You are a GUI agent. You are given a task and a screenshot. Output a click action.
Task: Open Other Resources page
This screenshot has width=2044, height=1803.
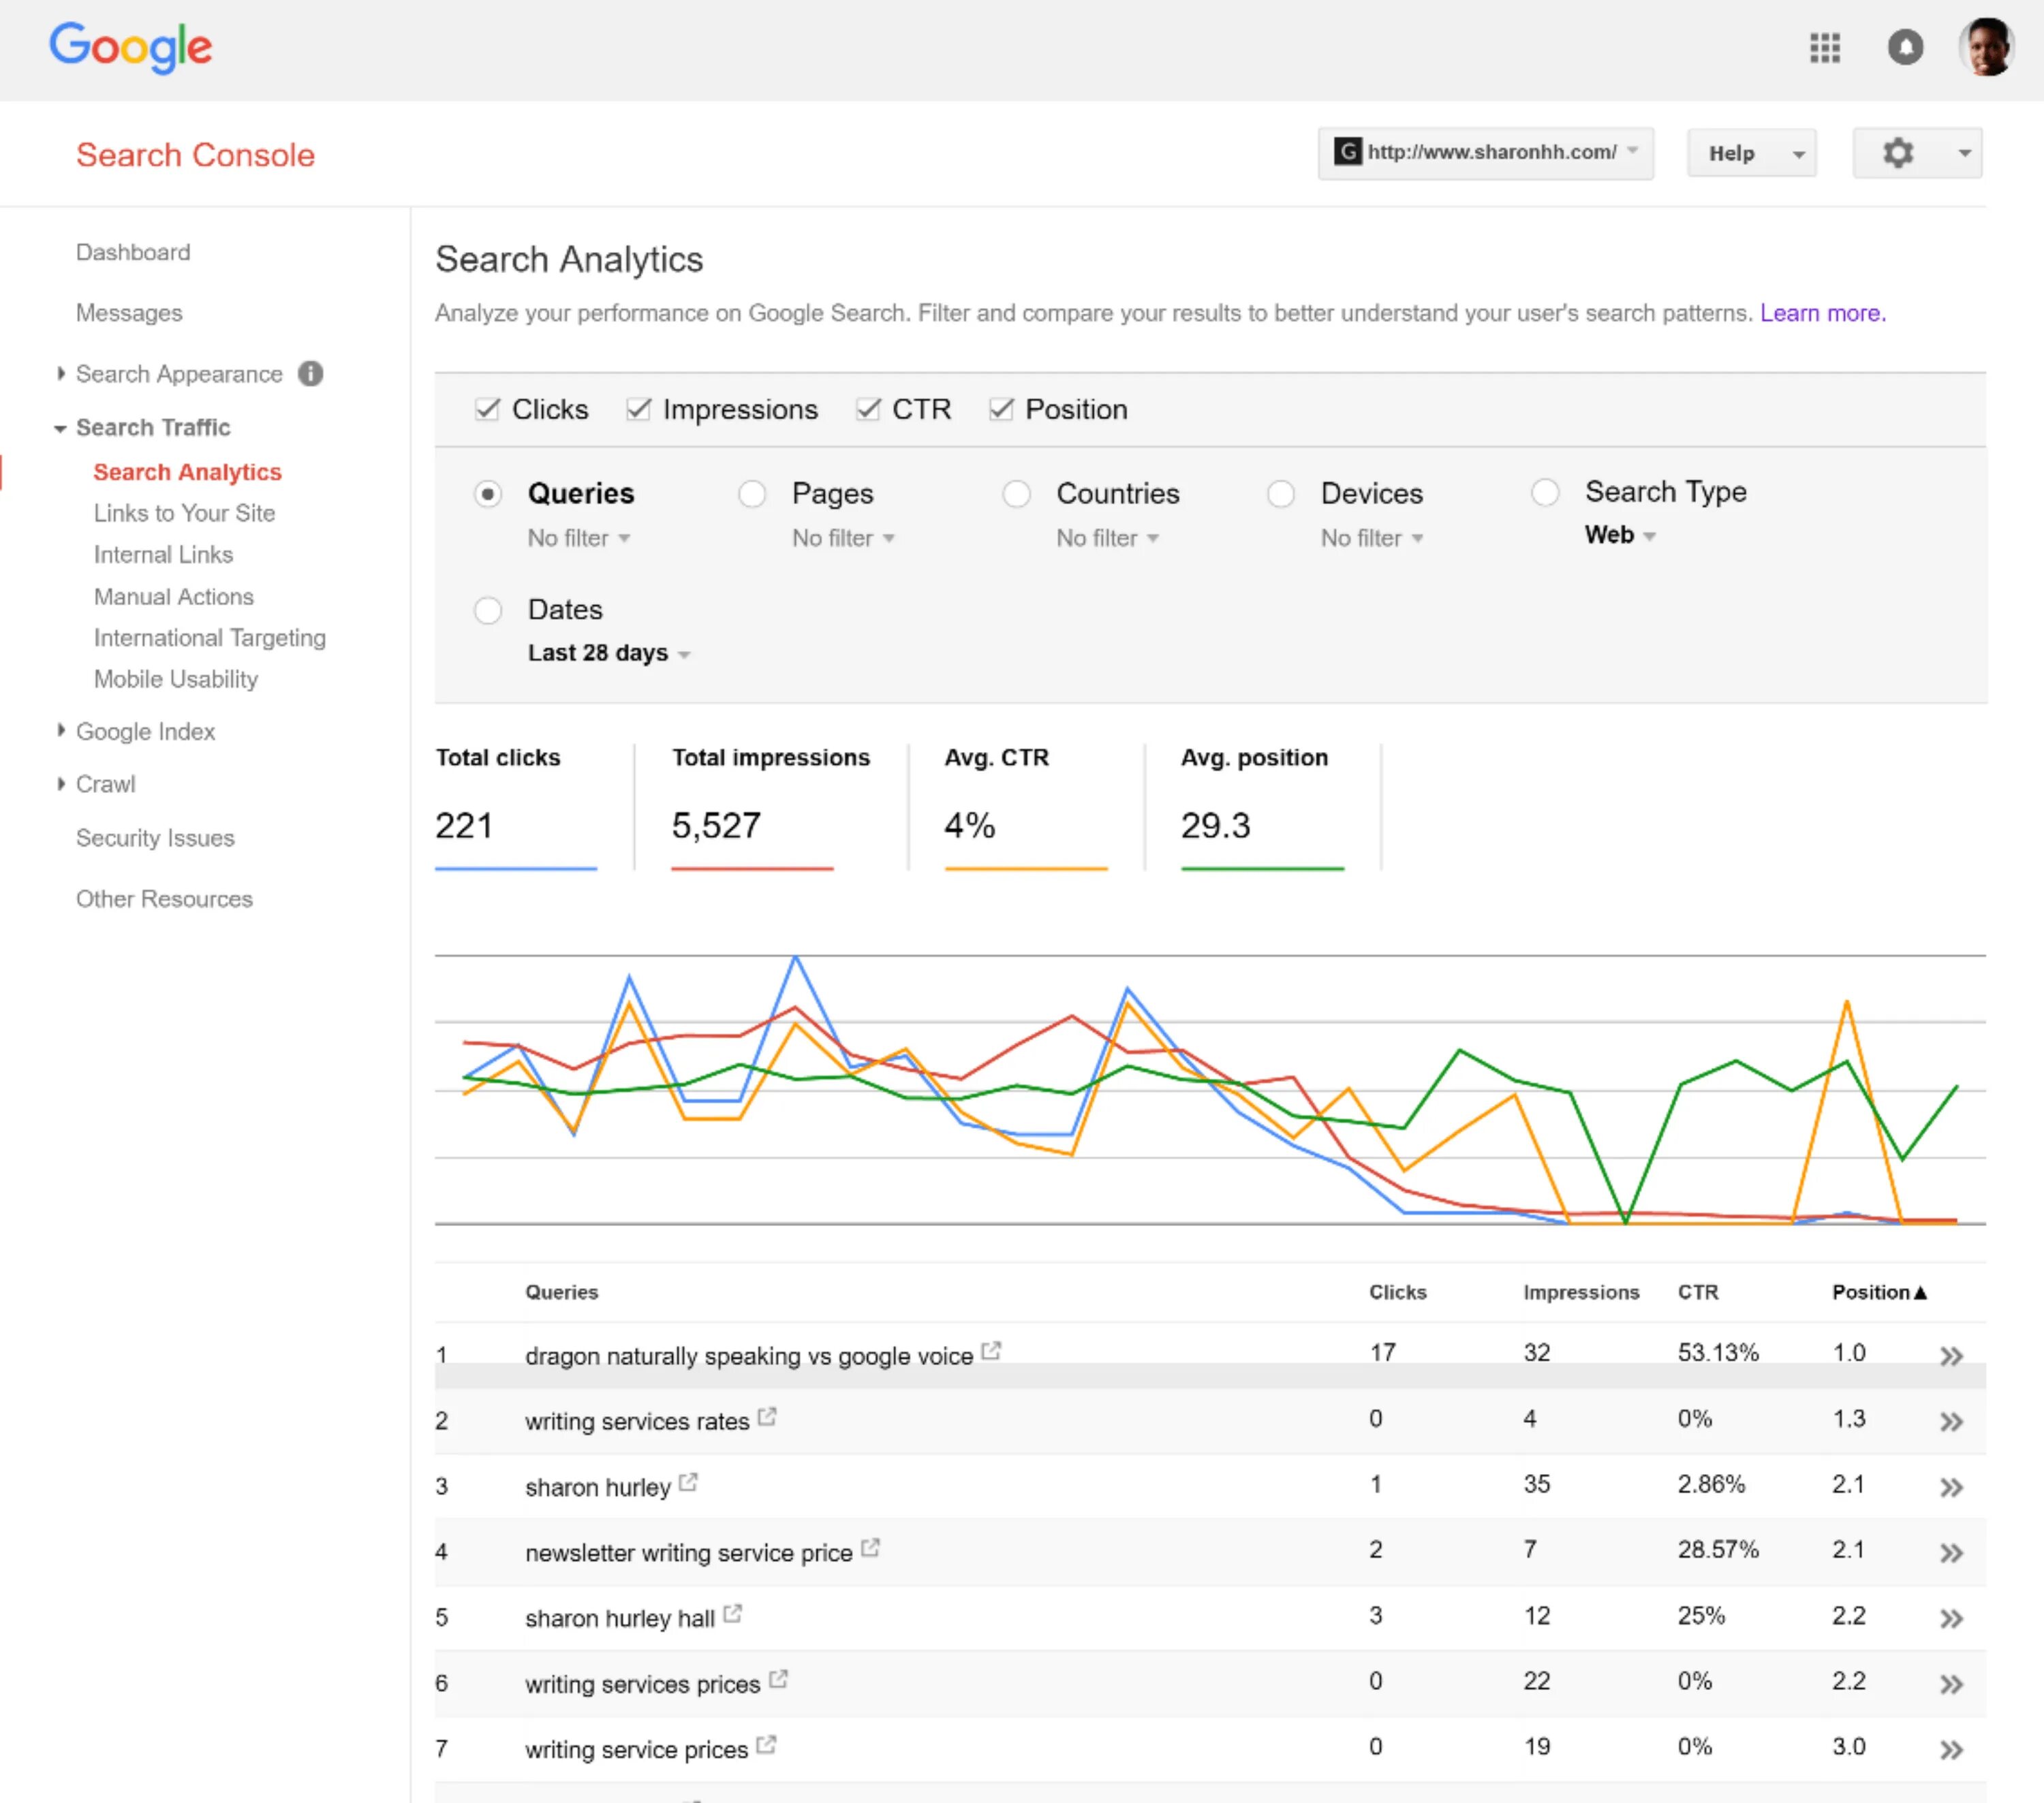164,899
